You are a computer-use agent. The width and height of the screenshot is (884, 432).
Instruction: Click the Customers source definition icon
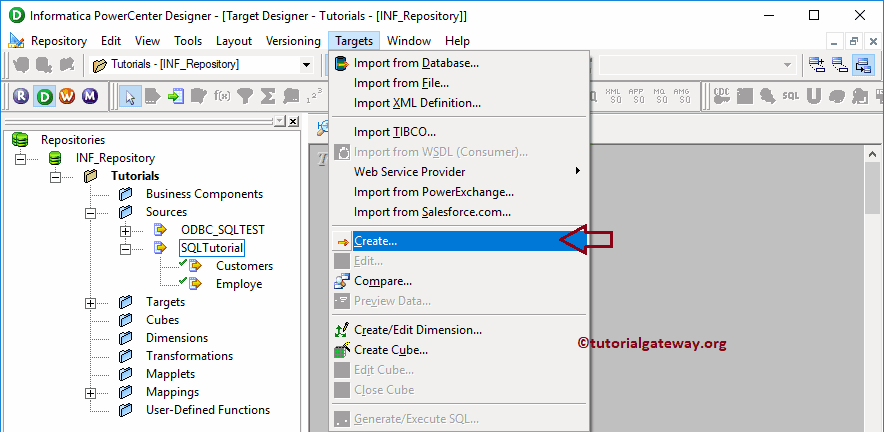coord(195,266)
